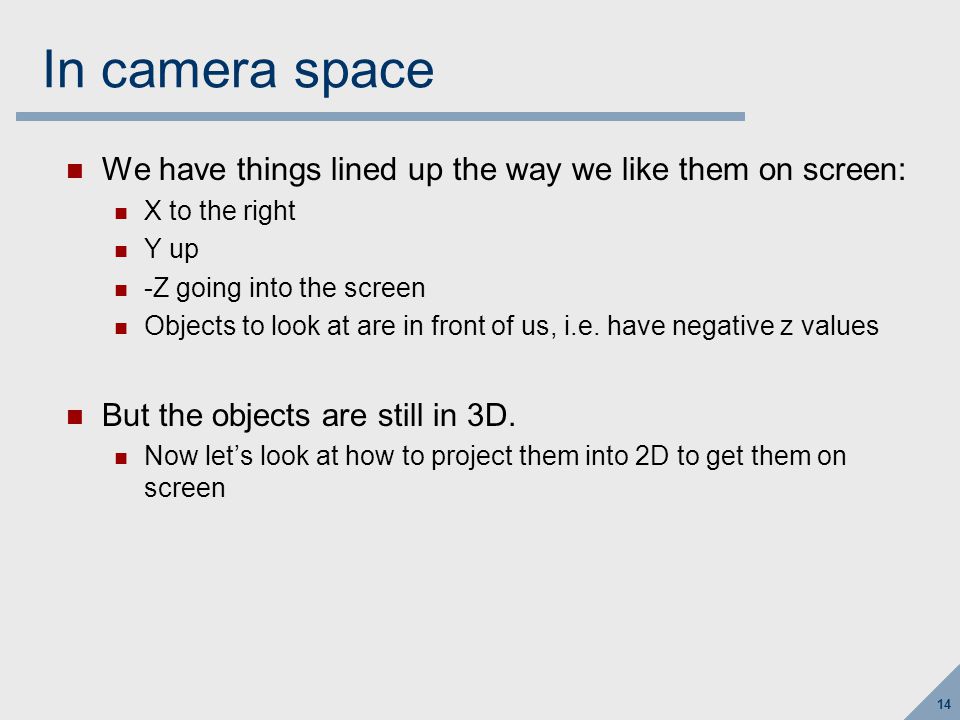Click the word 'screen' on the last line
This screenshot has height=720, width=960.
(185, 489)
